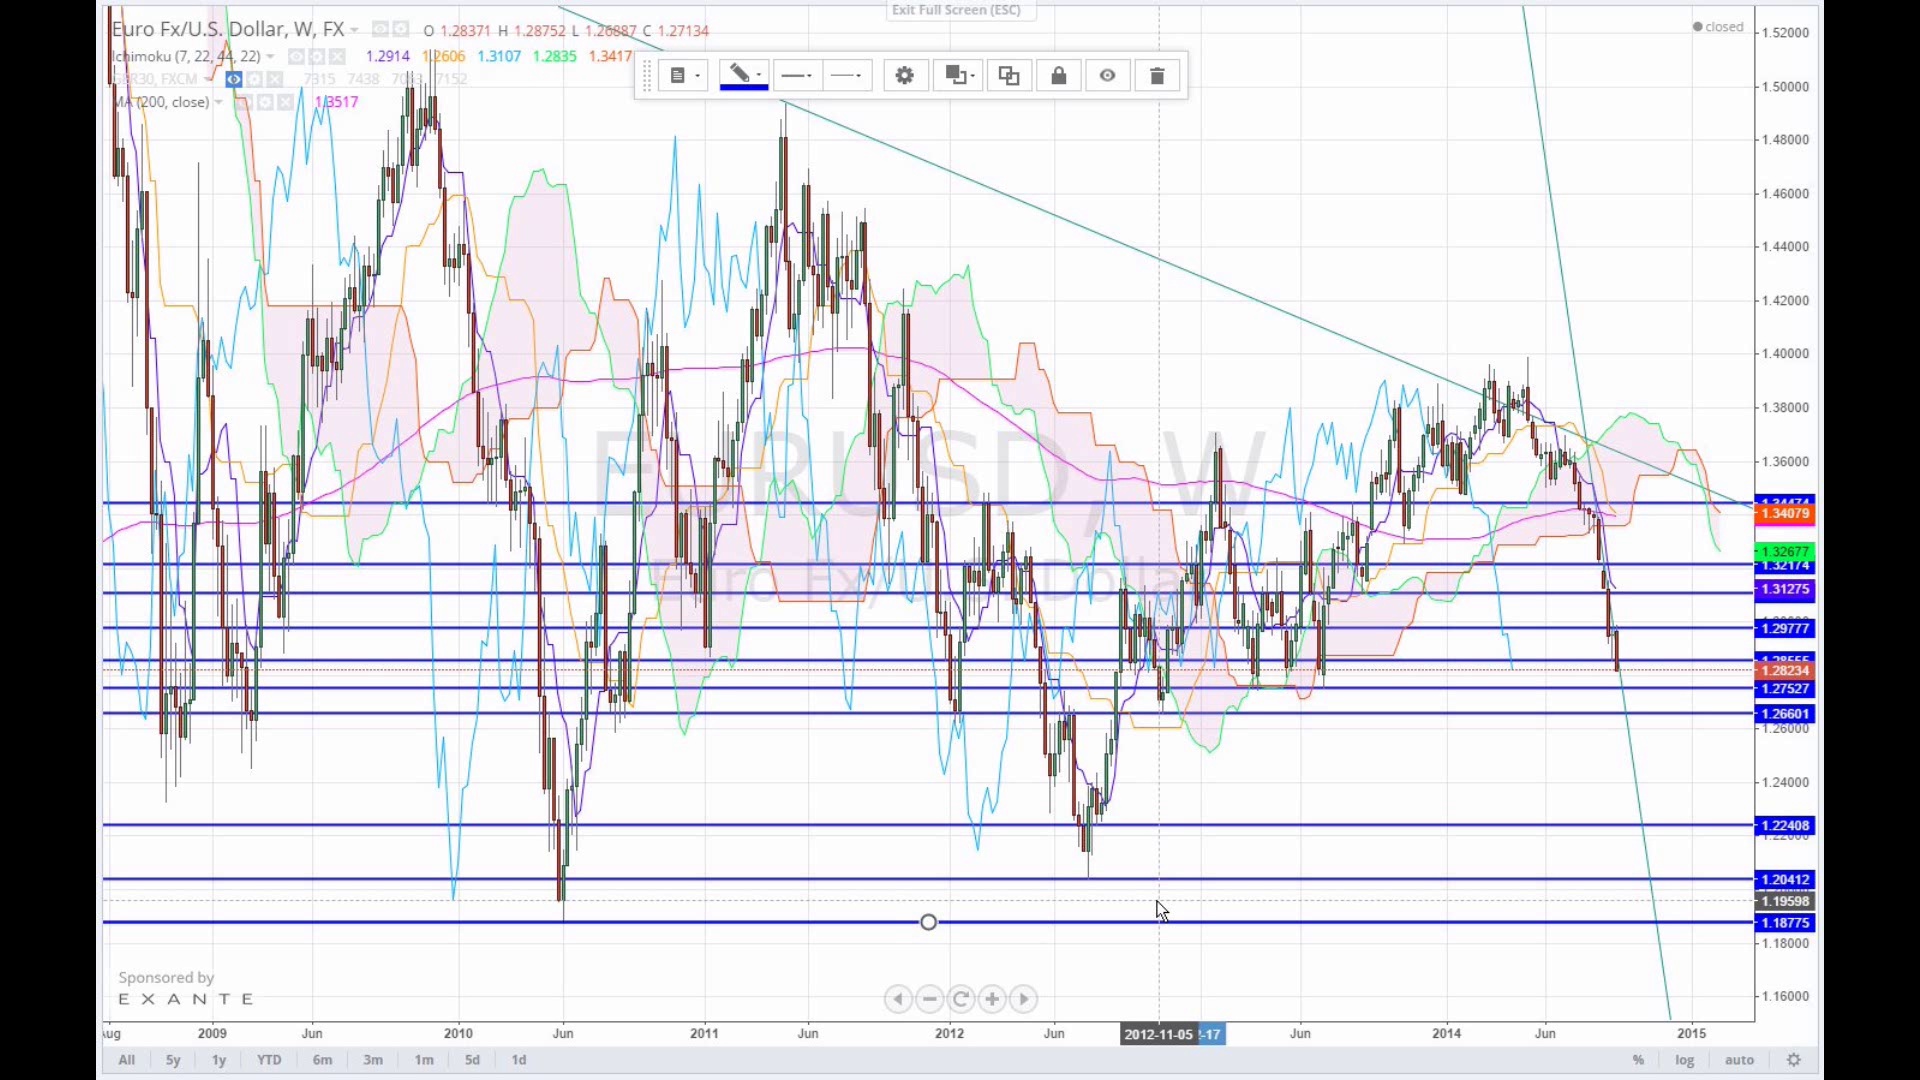Screen dimensions: 1920x1080
Task: Toggle log scale on price axis
Action: [x=1685, y=1060]
